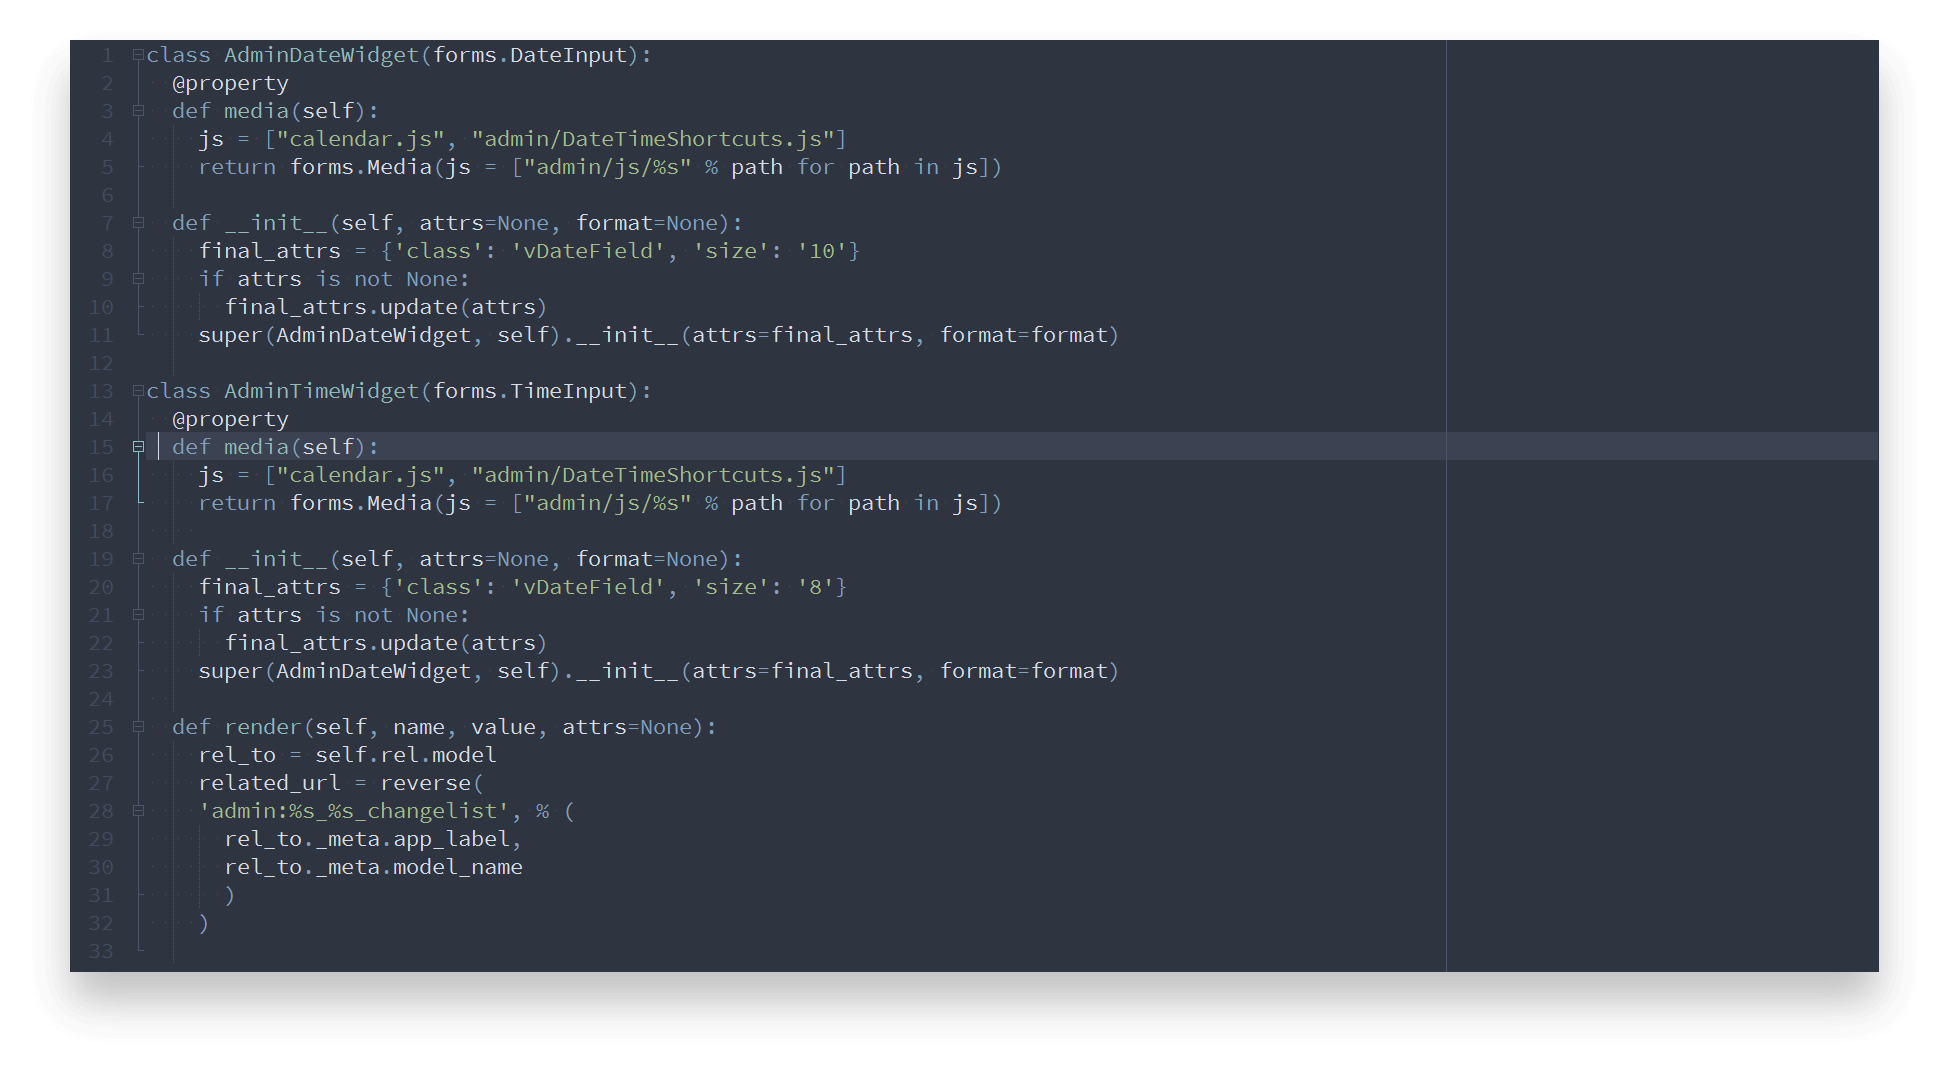Click the vertical ruler line right of the code
The height and width of the screenshot is (1072, 1949).
(1447, 500)
